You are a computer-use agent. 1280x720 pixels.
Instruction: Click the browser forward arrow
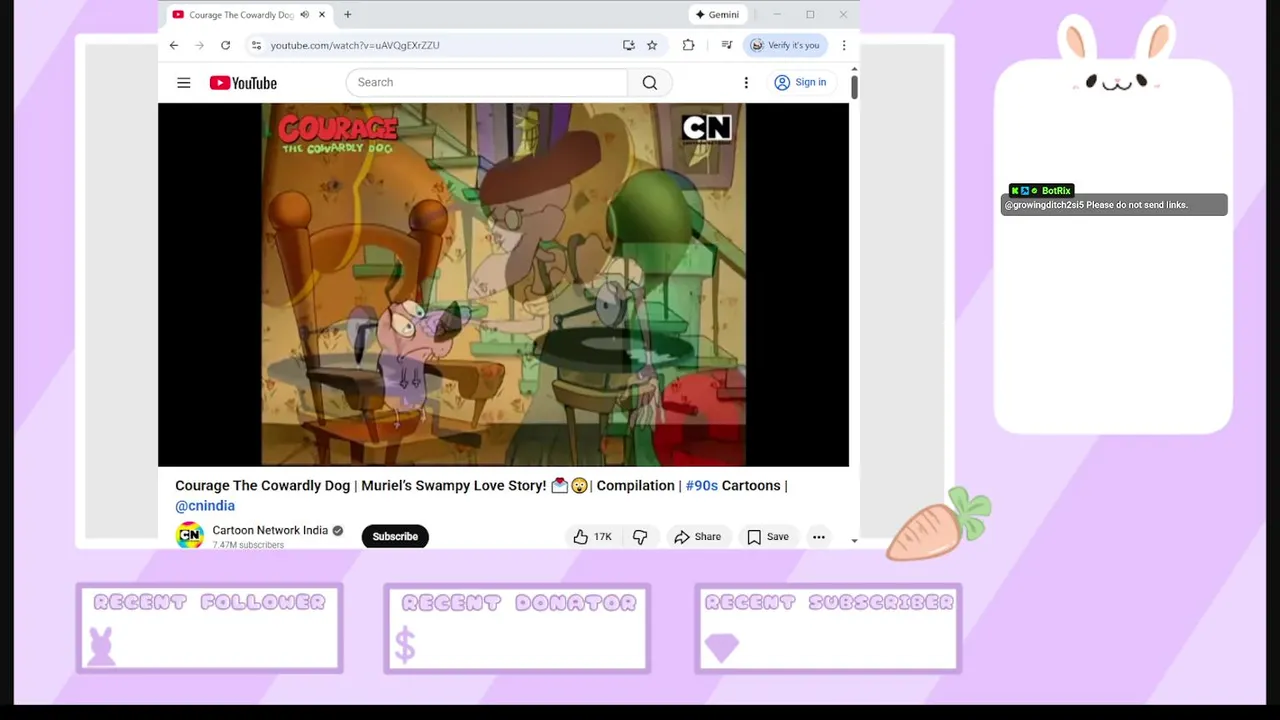tap(199, 45)
